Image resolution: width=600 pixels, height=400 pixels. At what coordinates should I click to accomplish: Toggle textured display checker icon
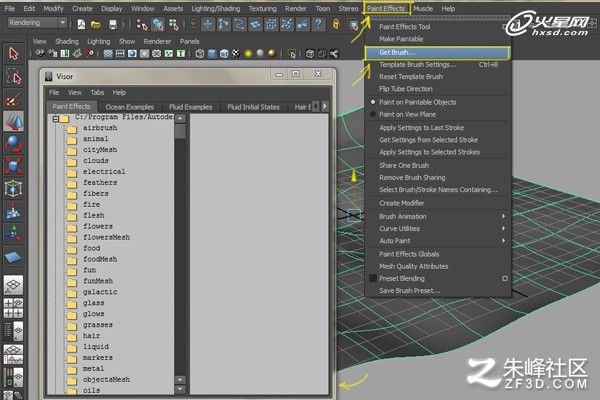pyautogui.click(x=236, y=54)
